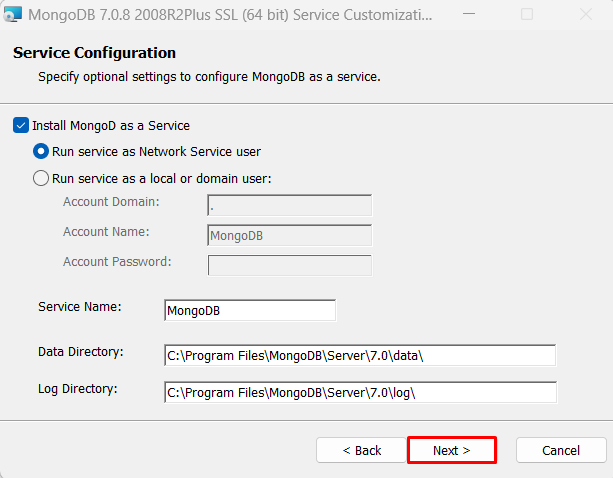Viewport: 613px width, 478px height.
Task: Go to the previous step with Back
Action: [x=361, y=450]
